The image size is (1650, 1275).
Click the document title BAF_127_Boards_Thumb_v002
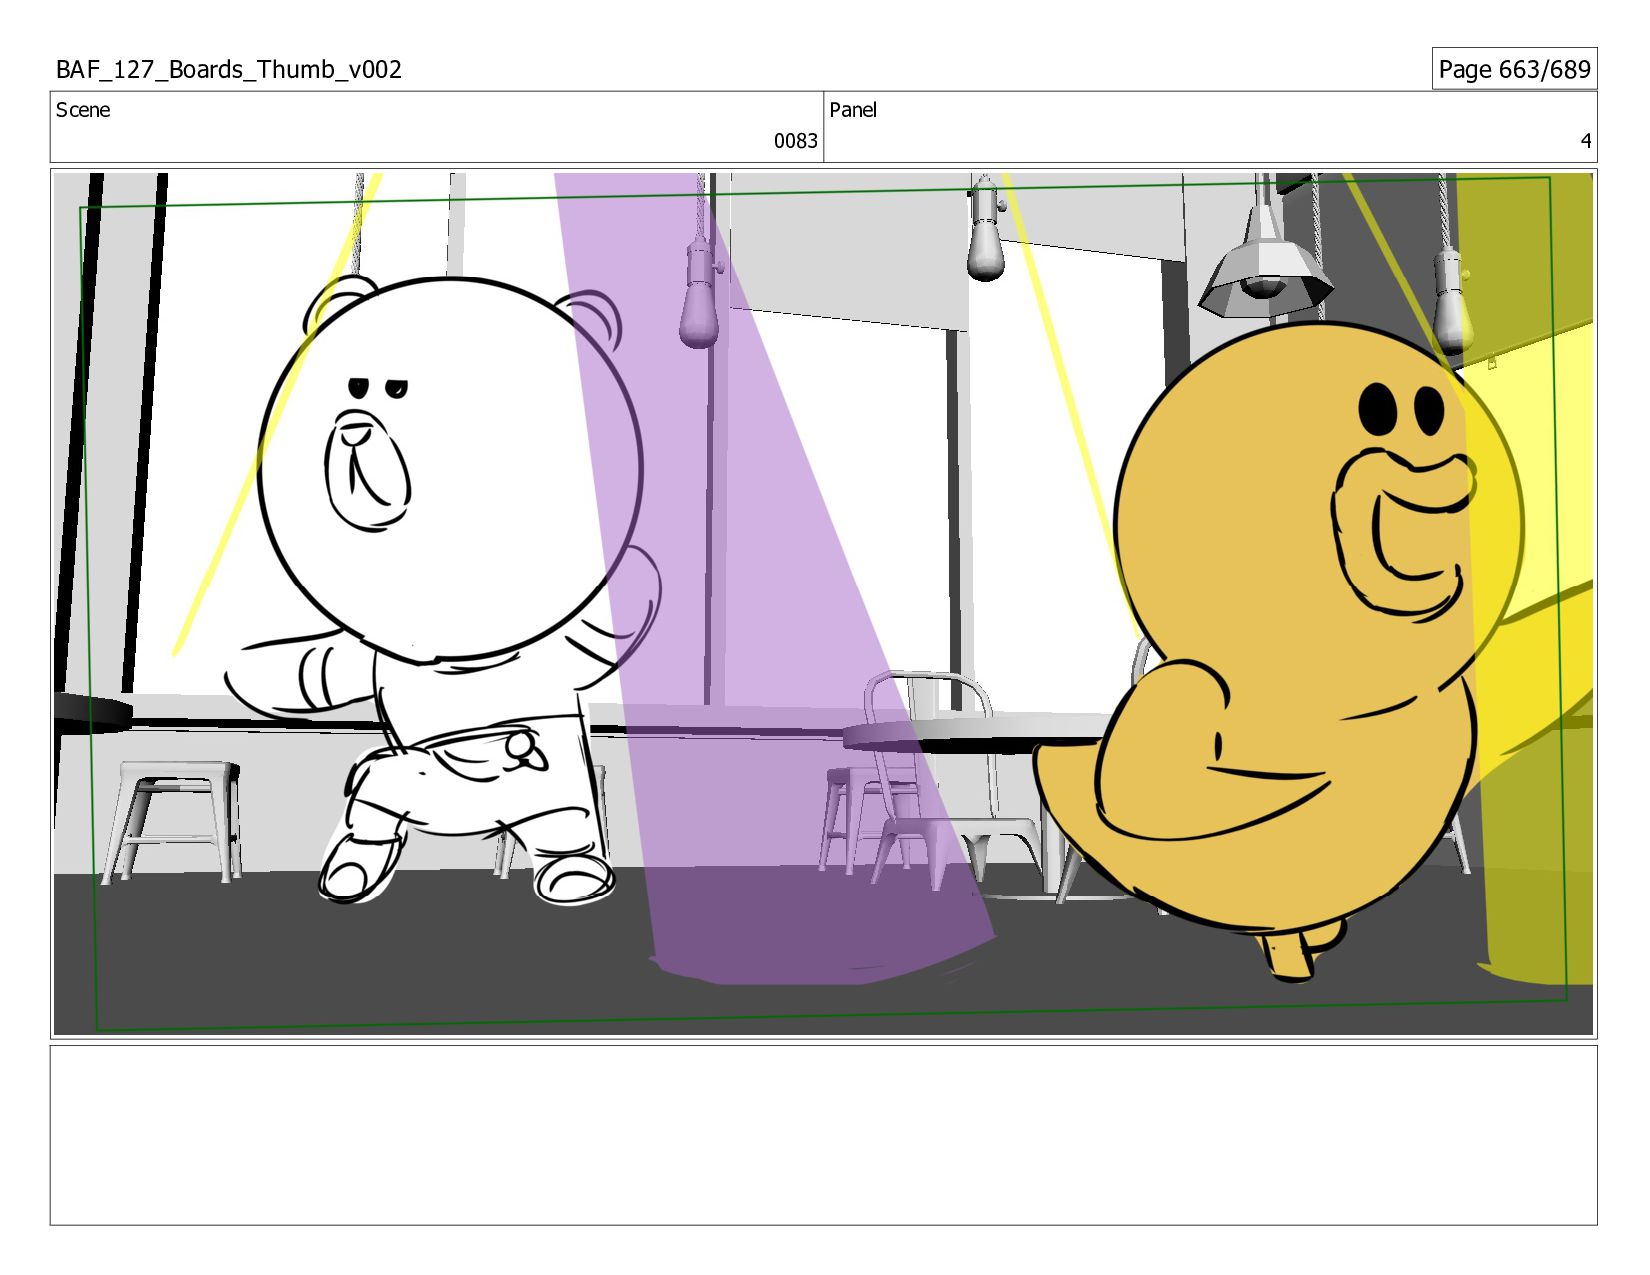click(x=229, y=70)
